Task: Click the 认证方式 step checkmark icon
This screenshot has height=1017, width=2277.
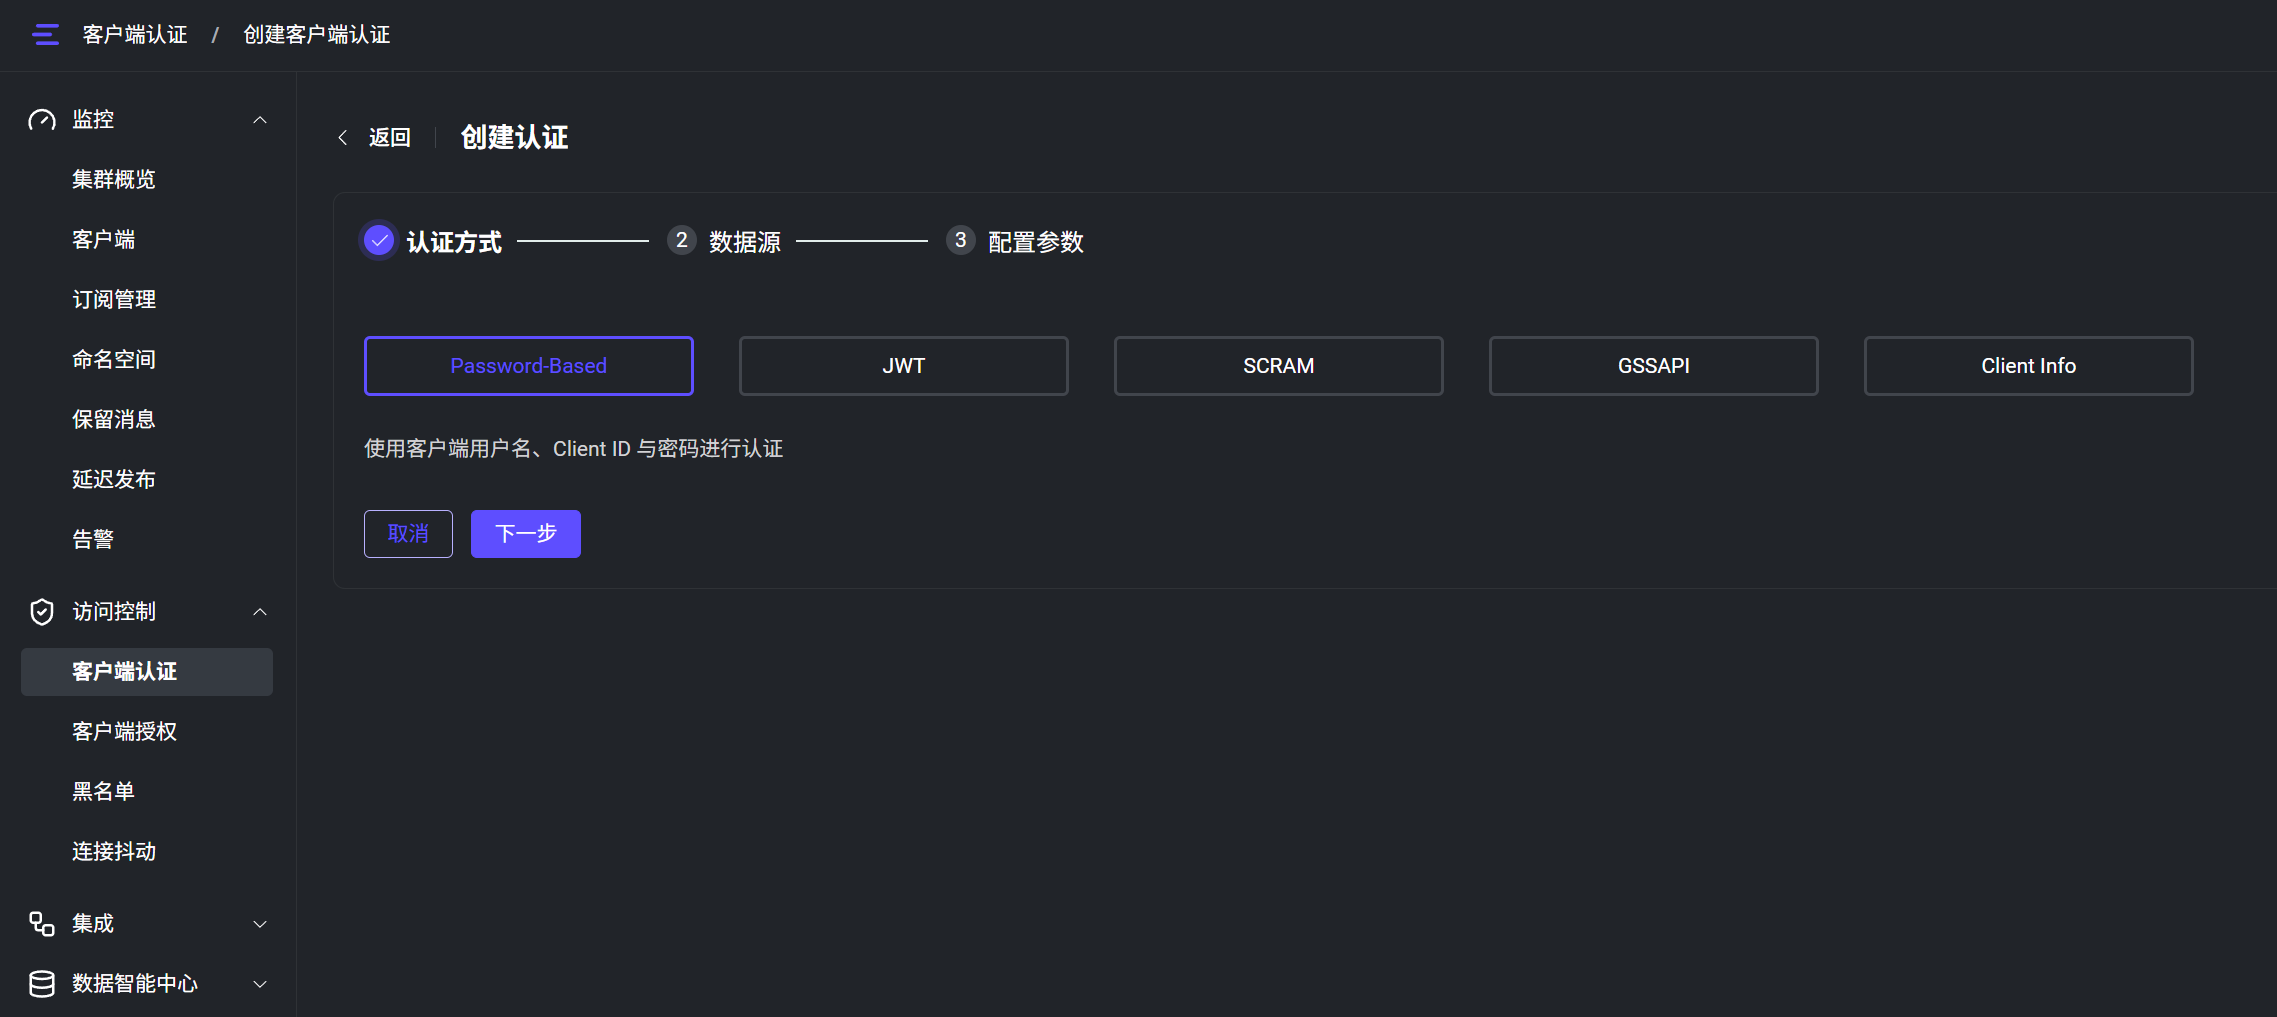Action: pos(379,241)
